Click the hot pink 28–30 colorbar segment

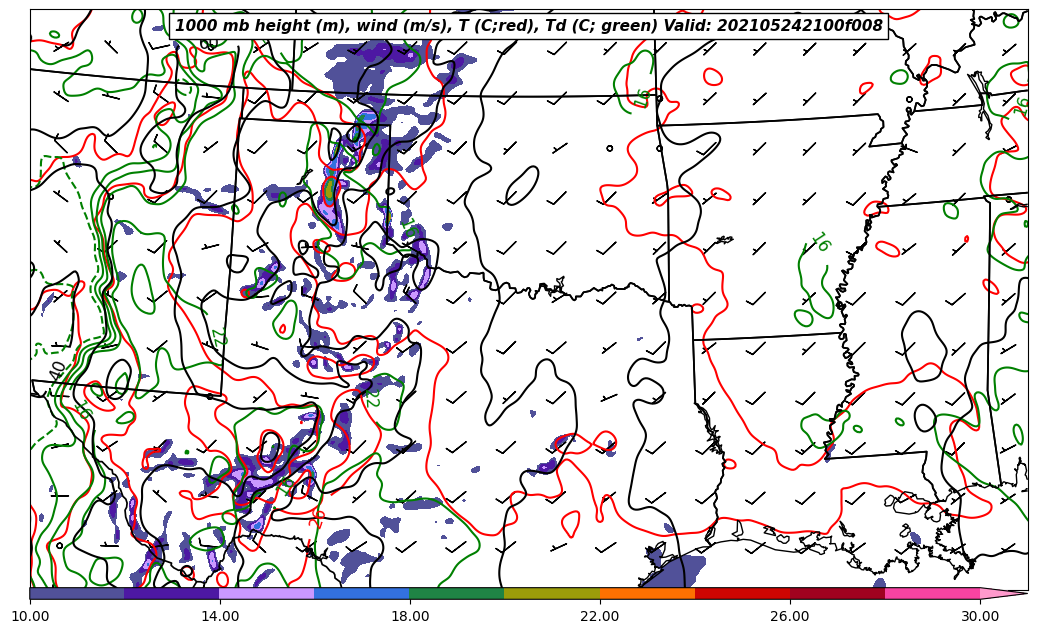click(x=932, y=593)
